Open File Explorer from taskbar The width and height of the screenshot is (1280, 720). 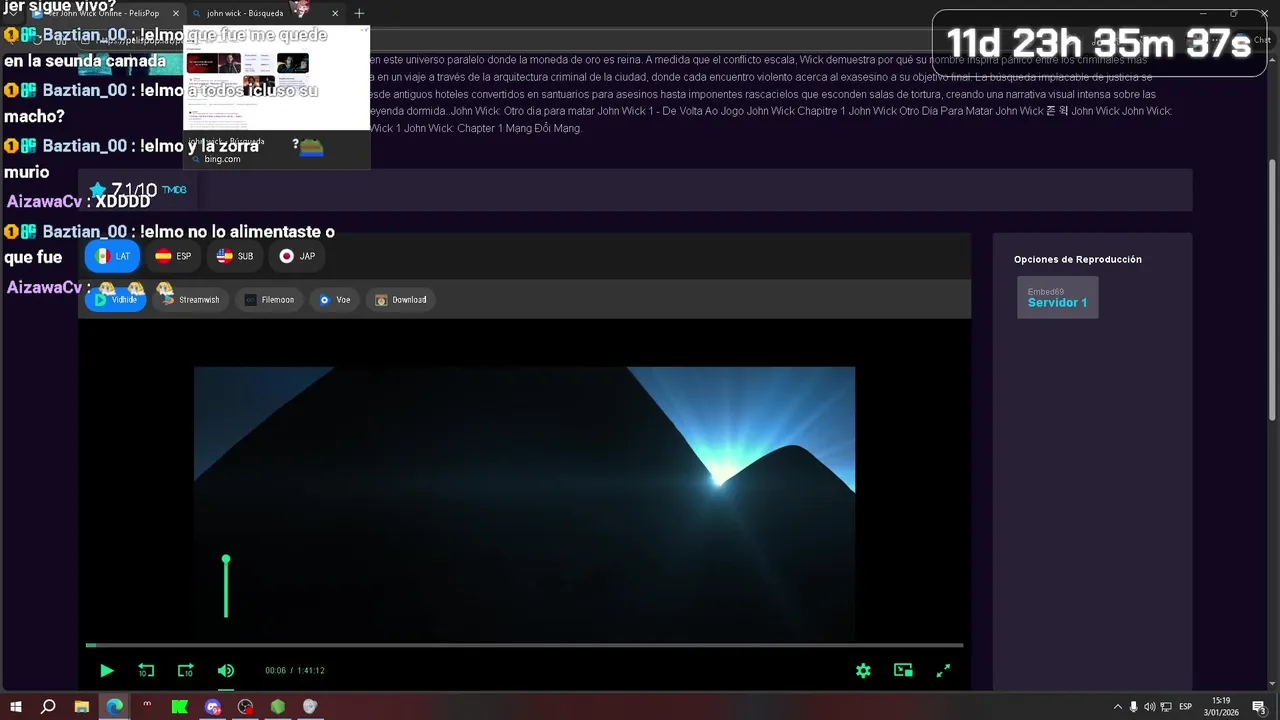coord(82,706)
